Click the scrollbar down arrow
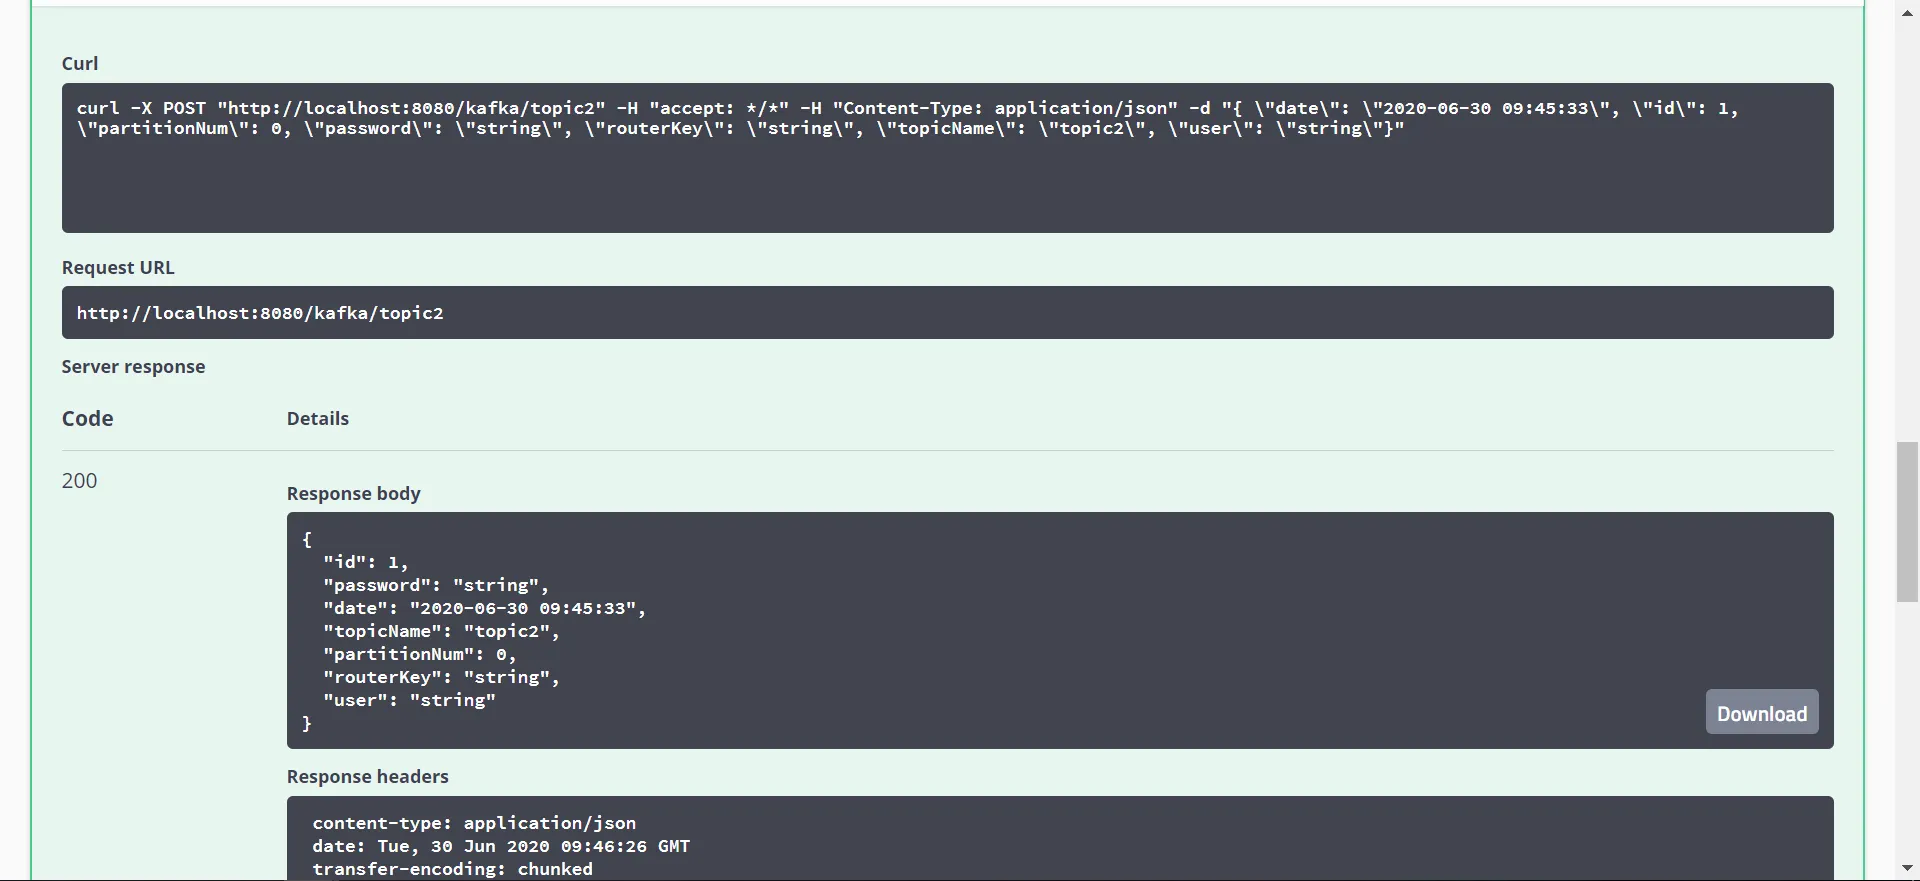The width and height of the screenshot is (1920, 881). pos(1907,868)
